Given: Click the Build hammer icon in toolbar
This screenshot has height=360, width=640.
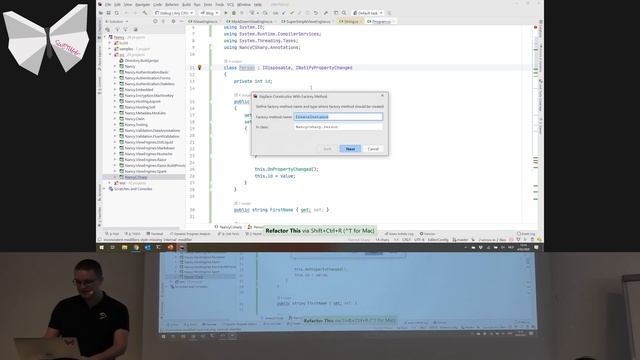Looking at the screenshot, I should 145,13.
